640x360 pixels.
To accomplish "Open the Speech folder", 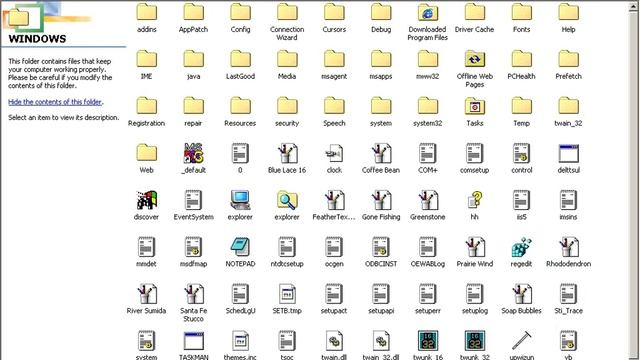I will point(334,107).
